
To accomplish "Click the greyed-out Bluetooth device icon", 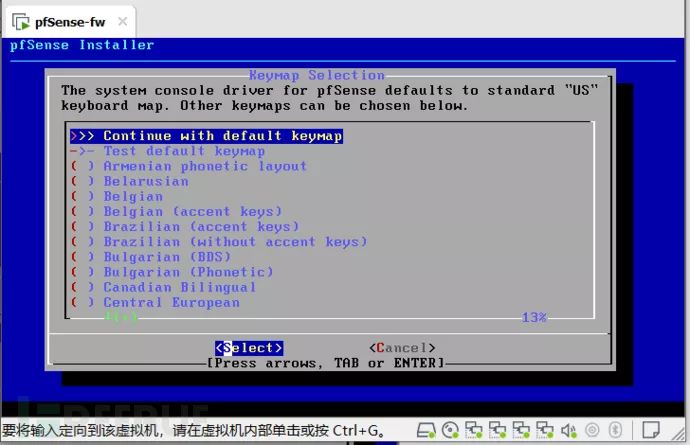I will [x=616, y=430].
